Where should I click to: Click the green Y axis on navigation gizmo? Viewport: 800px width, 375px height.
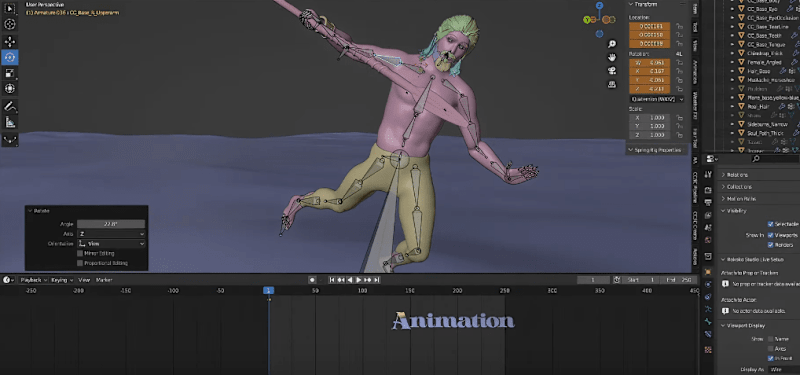click(587, 20)
